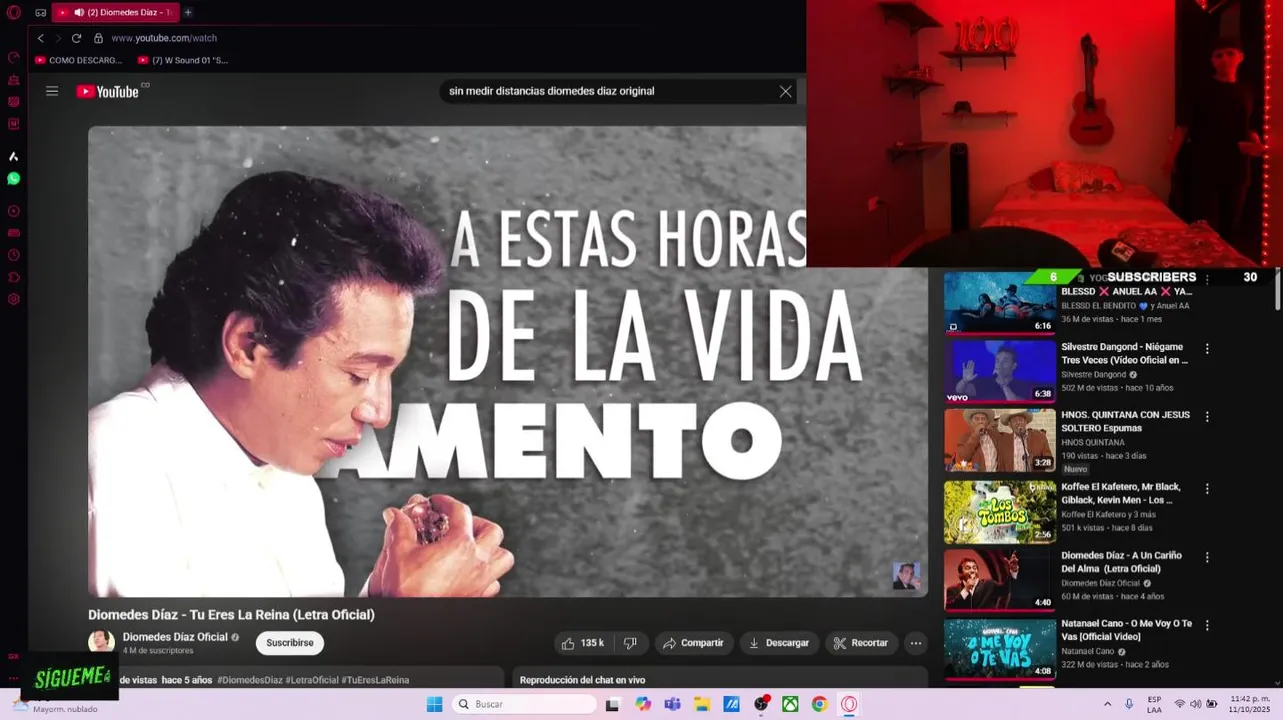Open Los Tombos Koffee El Kafetero thumbnail
The height and width of the screenshot is (720, 1283).
[1000, 512]
